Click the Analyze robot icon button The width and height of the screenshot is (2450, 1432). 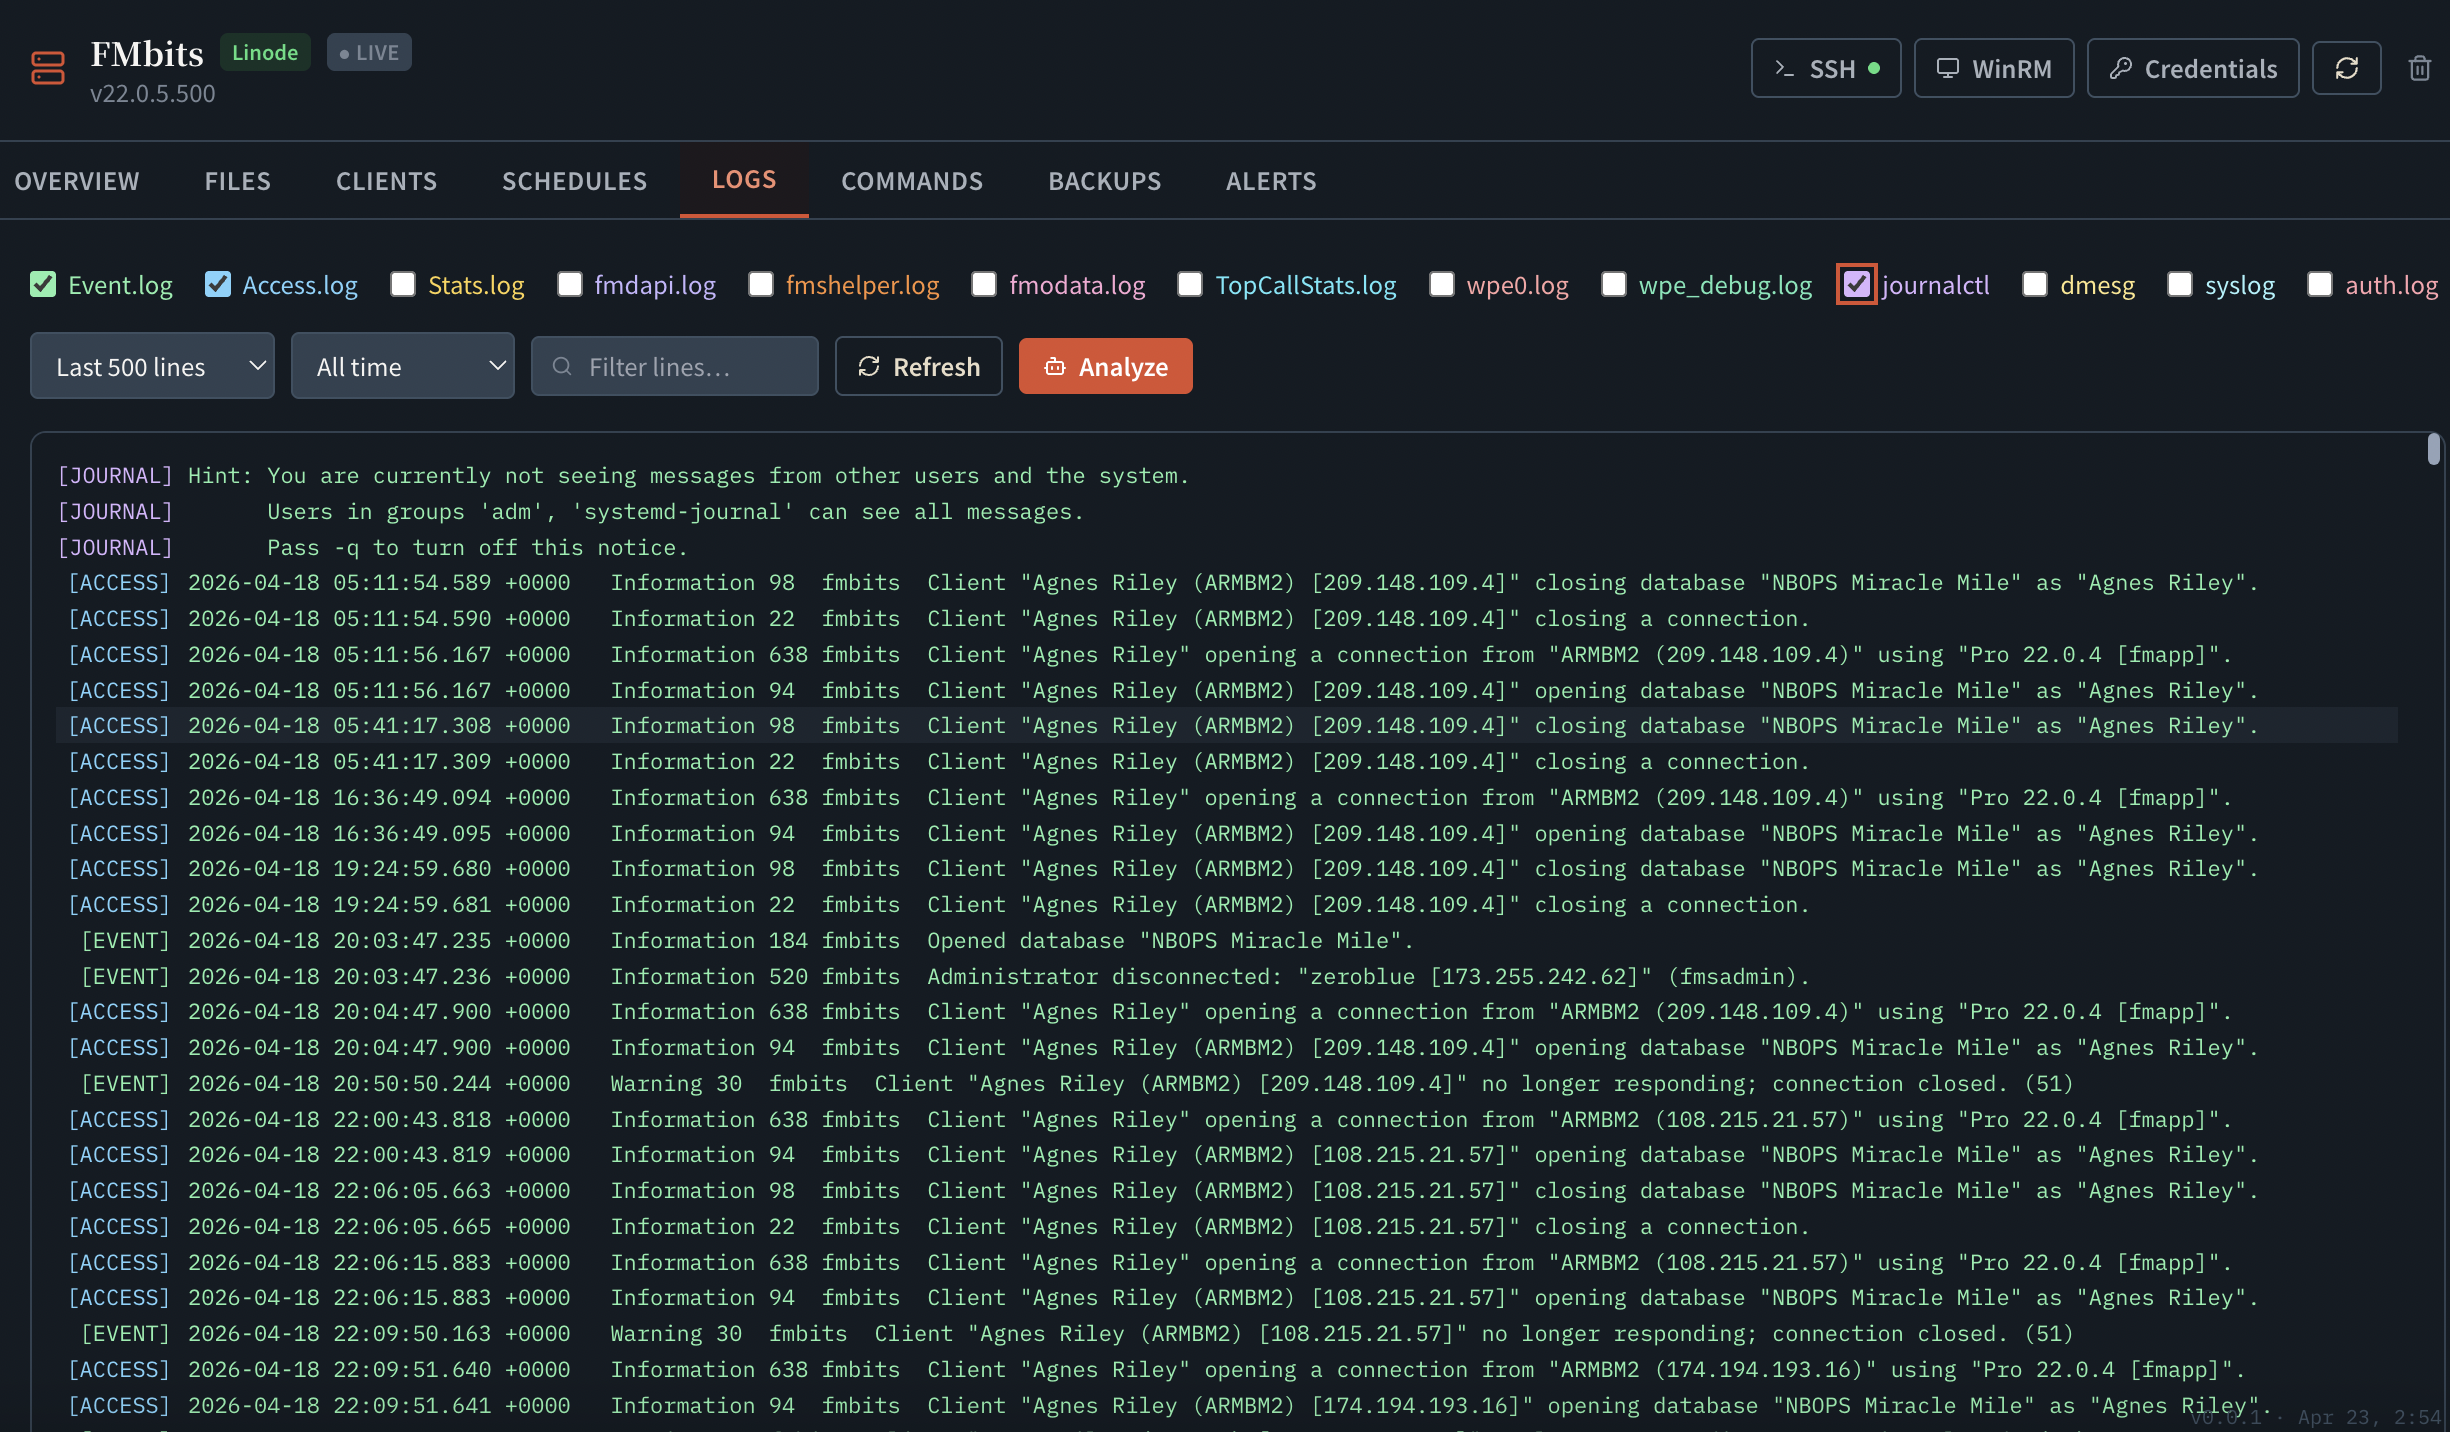1105,367
